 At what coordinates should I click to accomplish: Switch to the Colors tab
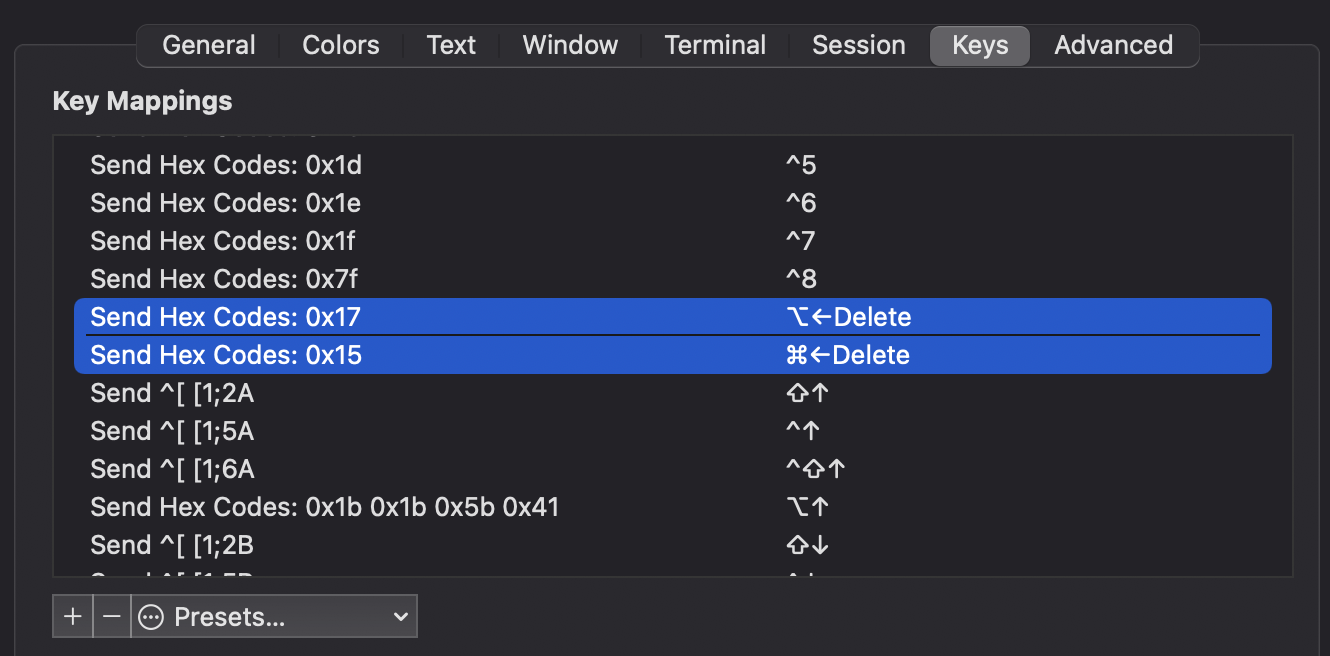pyautogui.click(x=339, y=45)
